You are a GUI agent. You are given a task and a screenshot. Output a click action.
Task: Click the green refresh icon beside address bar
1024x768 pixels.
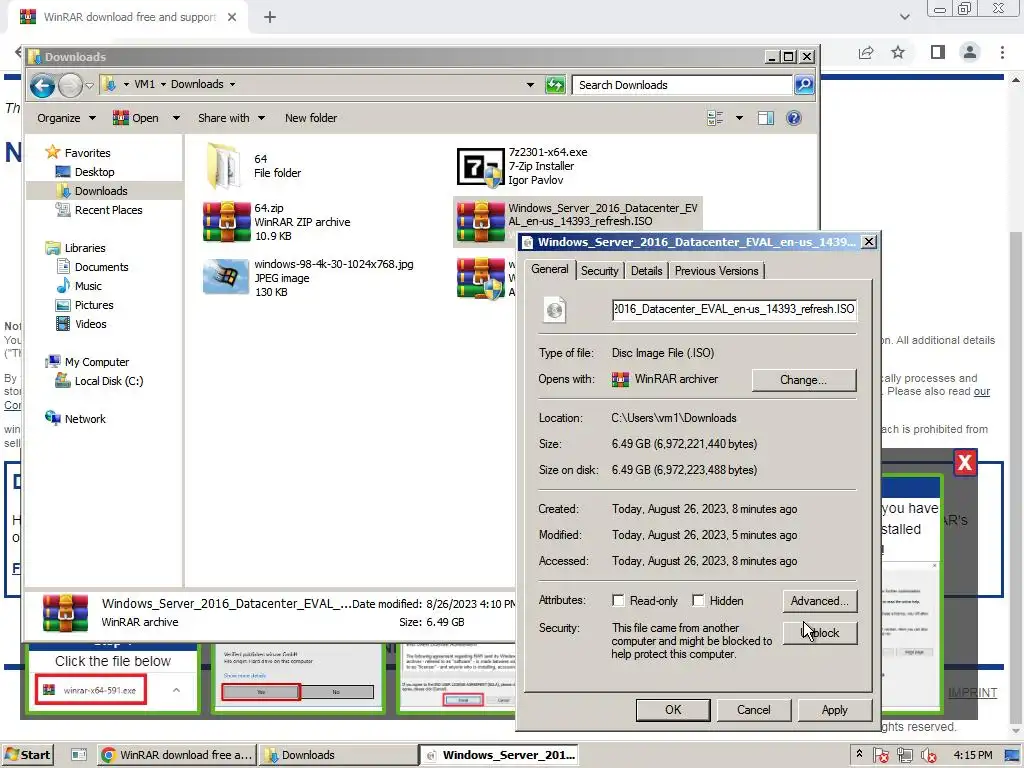555,85
